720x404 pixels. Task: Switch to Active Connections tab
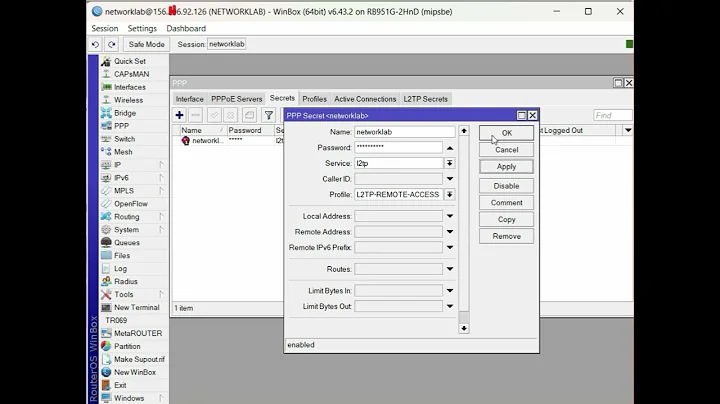[x=365, y=99]
